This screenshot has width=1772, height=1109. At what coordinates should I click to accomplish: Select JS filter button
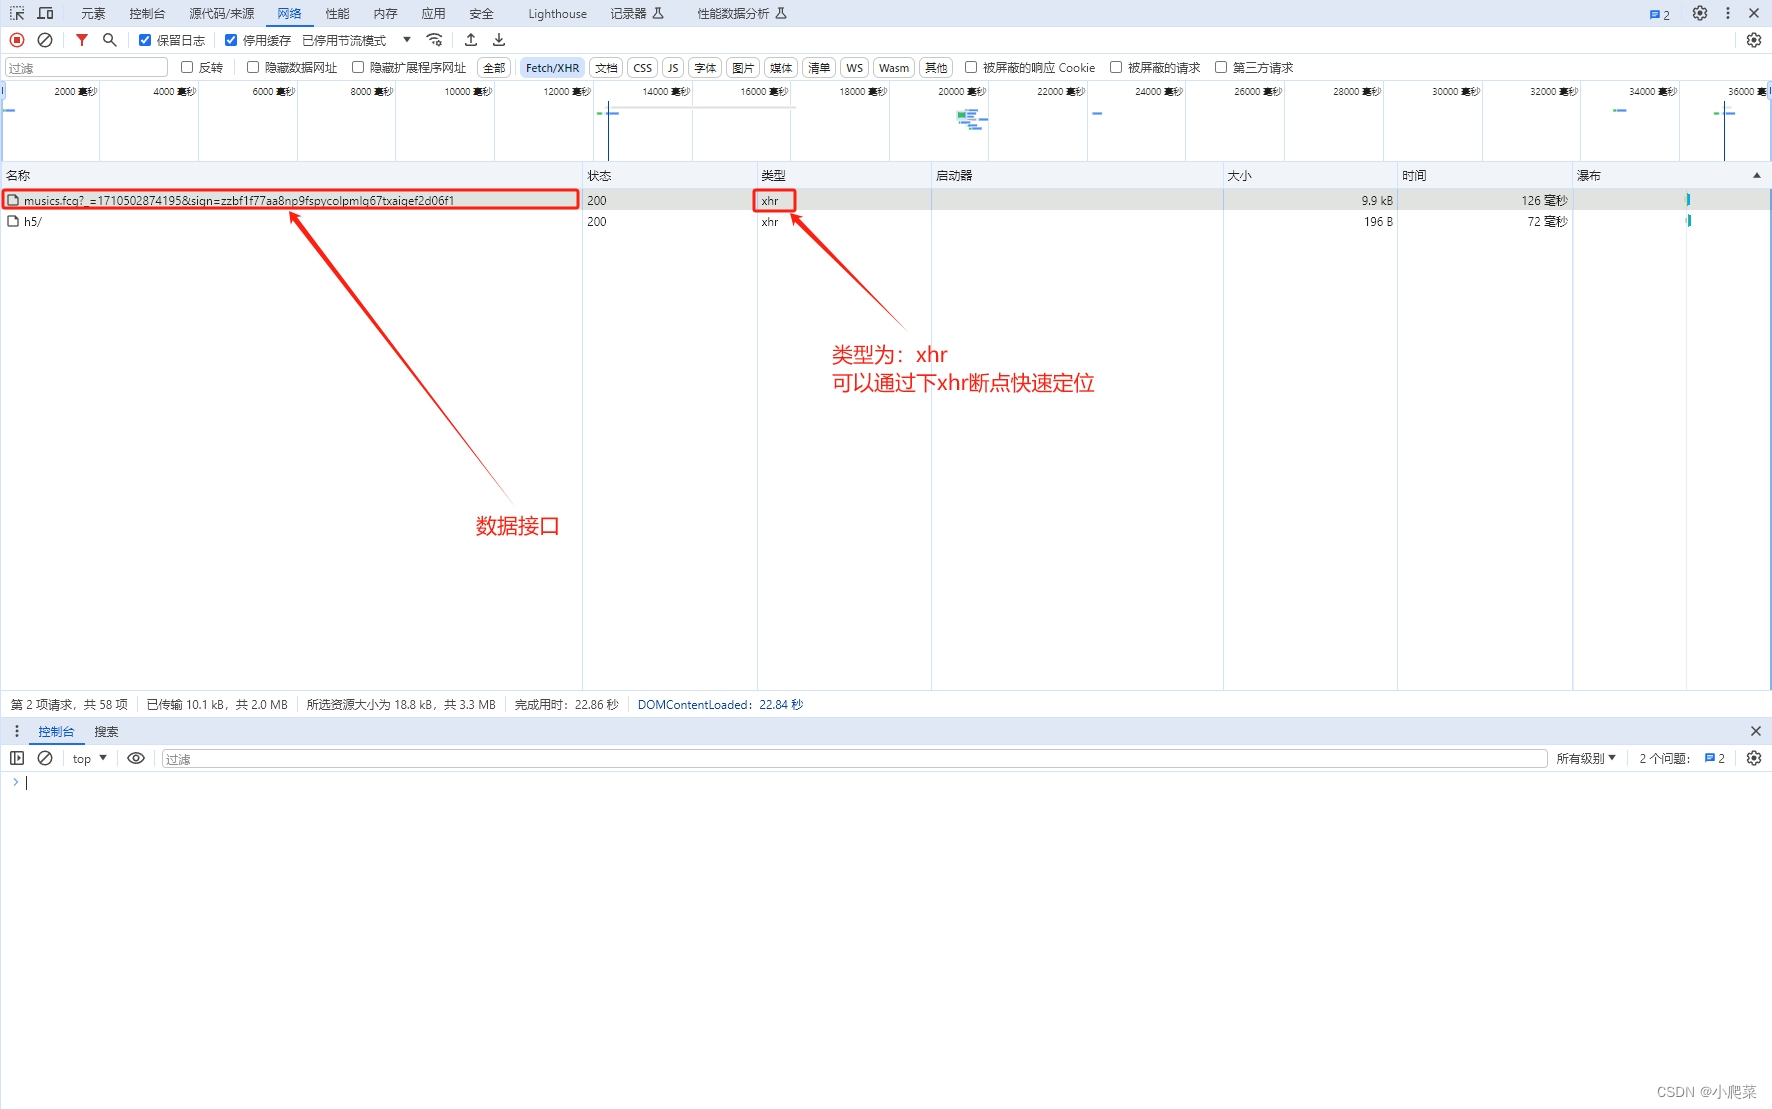click(673, 67)
